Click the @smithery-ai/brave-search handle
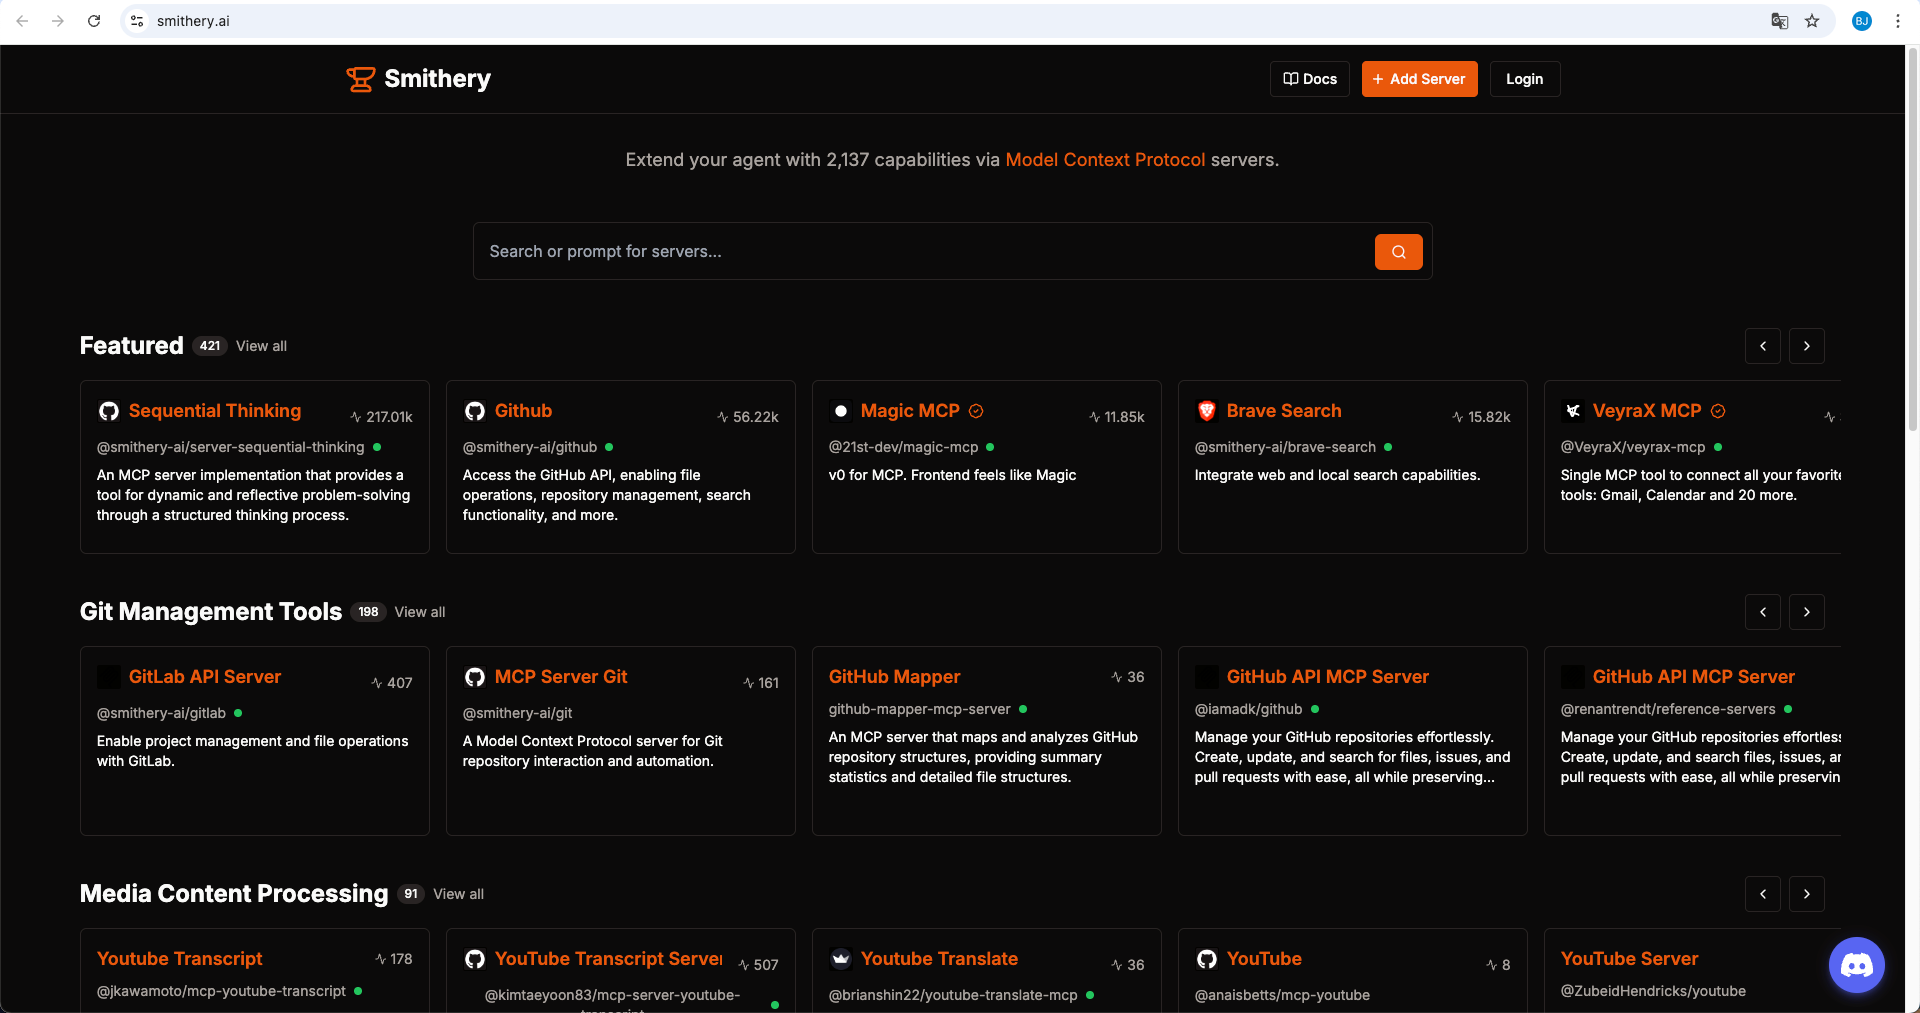 [x=1285, y=447]
